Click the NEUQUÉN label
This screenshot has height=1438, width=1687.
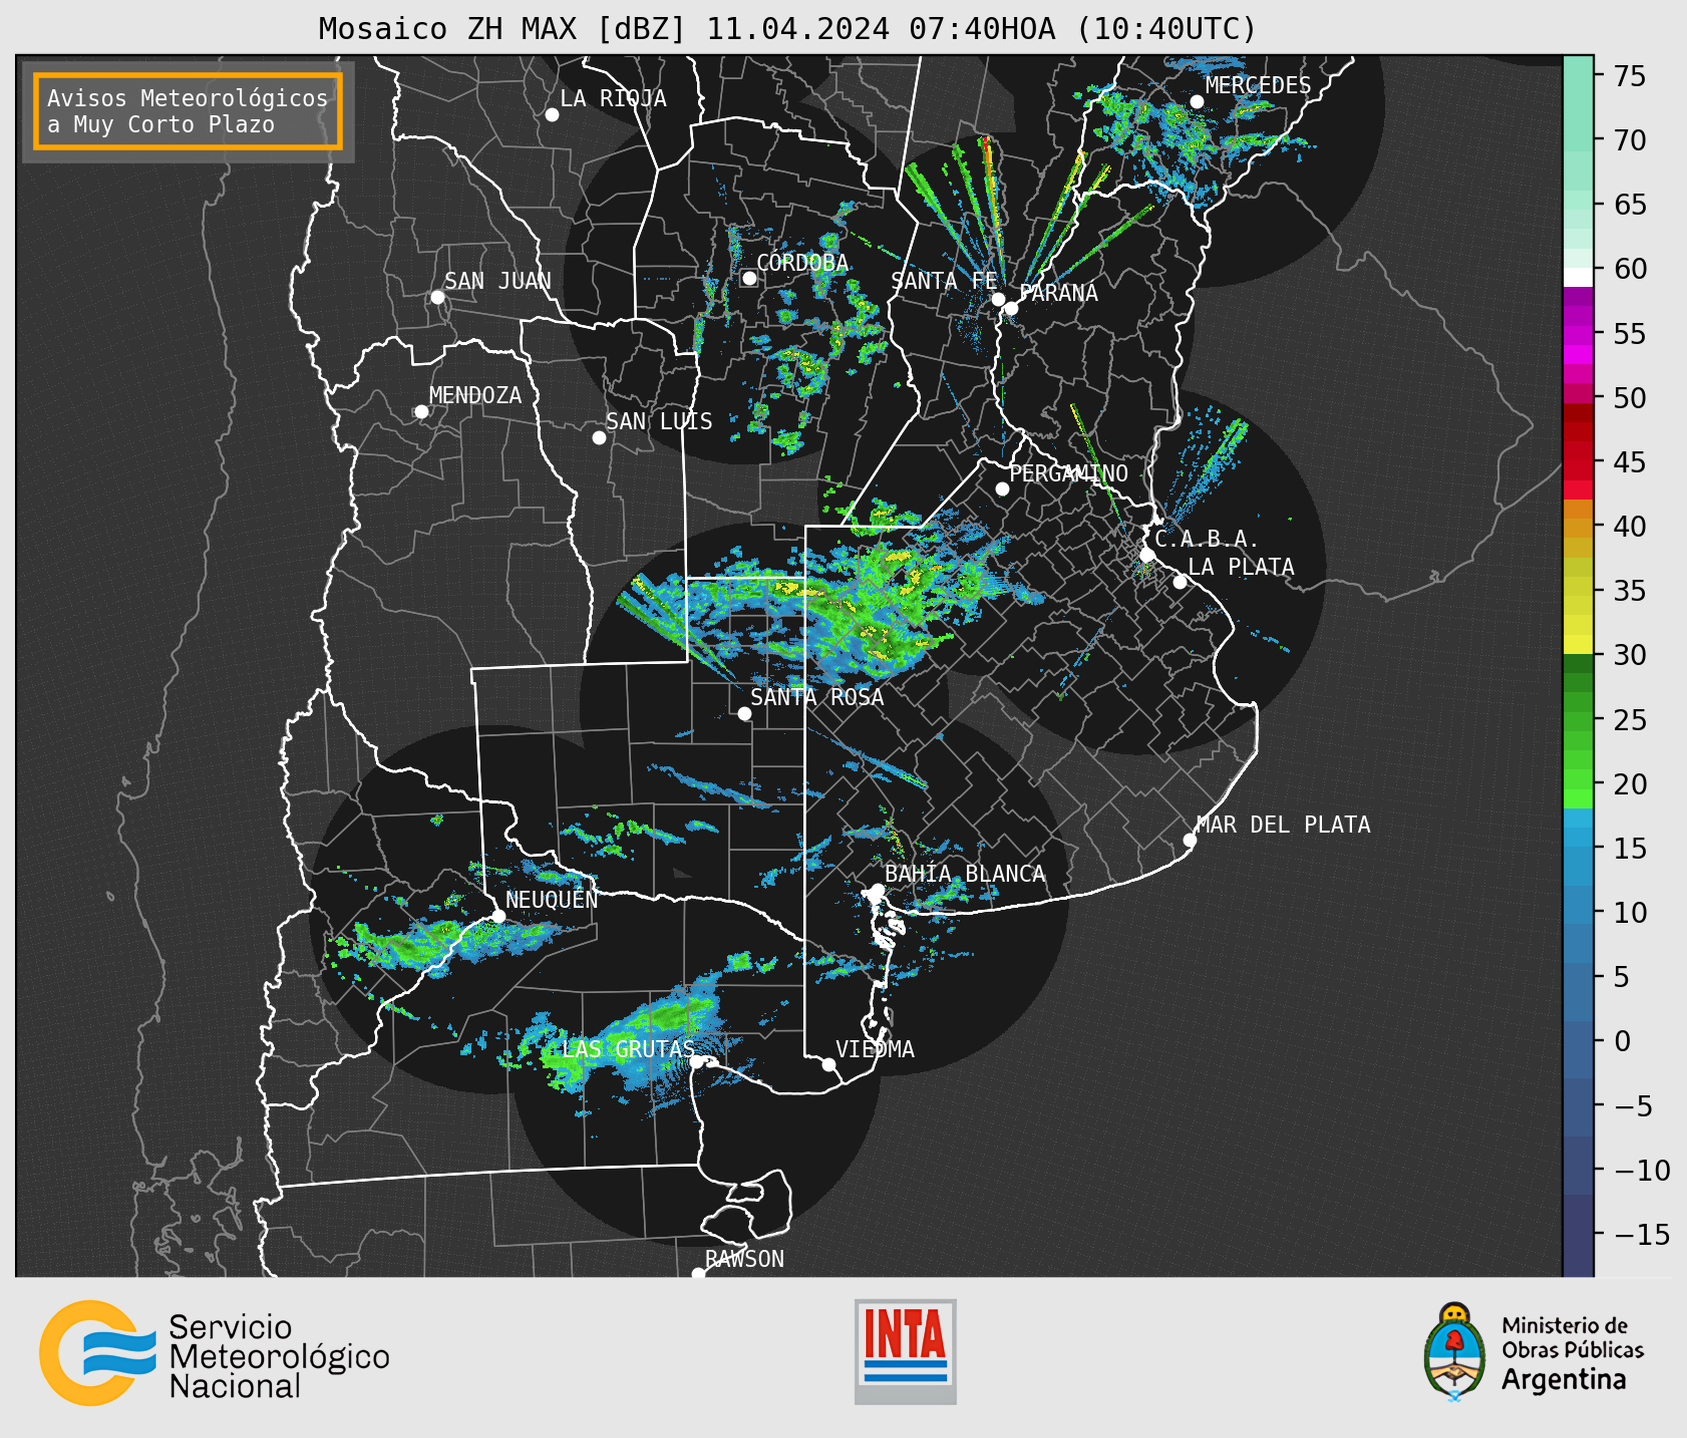click(552, 900)
